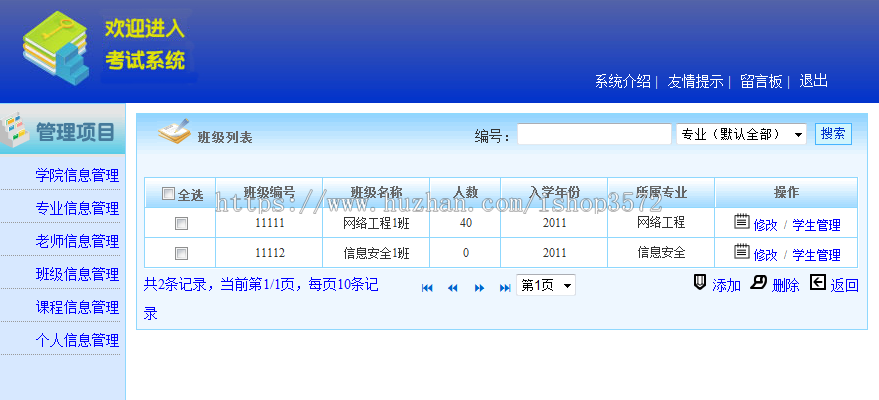
Task: Focus the 编号 search input field
Action: tap(594, 134)
